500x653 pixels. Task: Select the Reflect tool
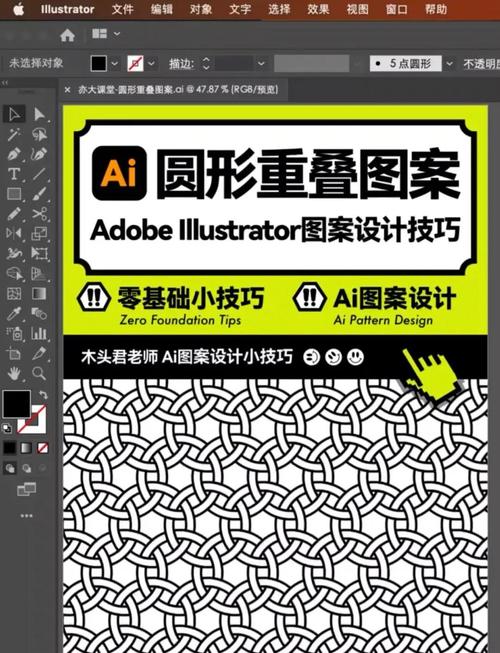click(14, 233)
